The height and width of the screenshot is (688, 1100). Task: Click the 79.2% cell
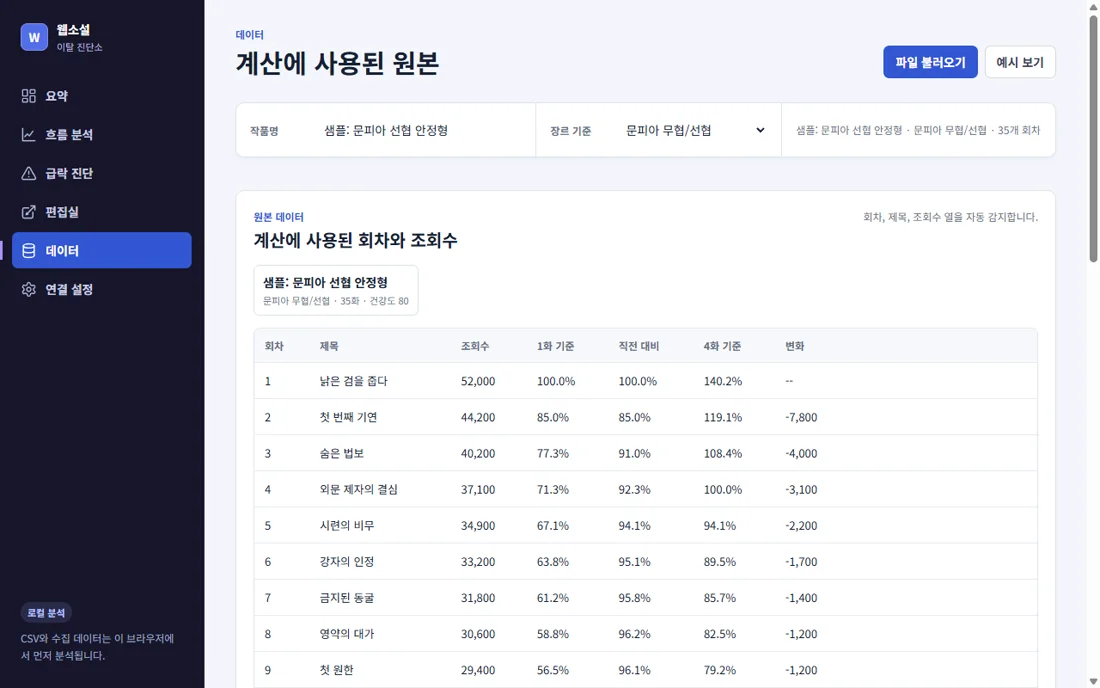point(720,670)
